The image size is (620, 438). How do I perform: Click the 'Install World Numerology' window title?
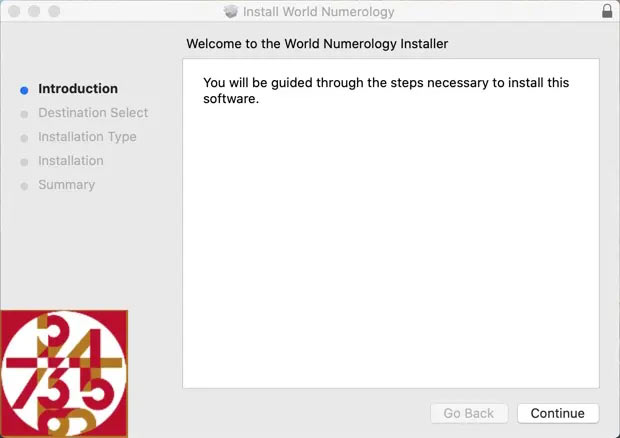click(x=318, y=11)
